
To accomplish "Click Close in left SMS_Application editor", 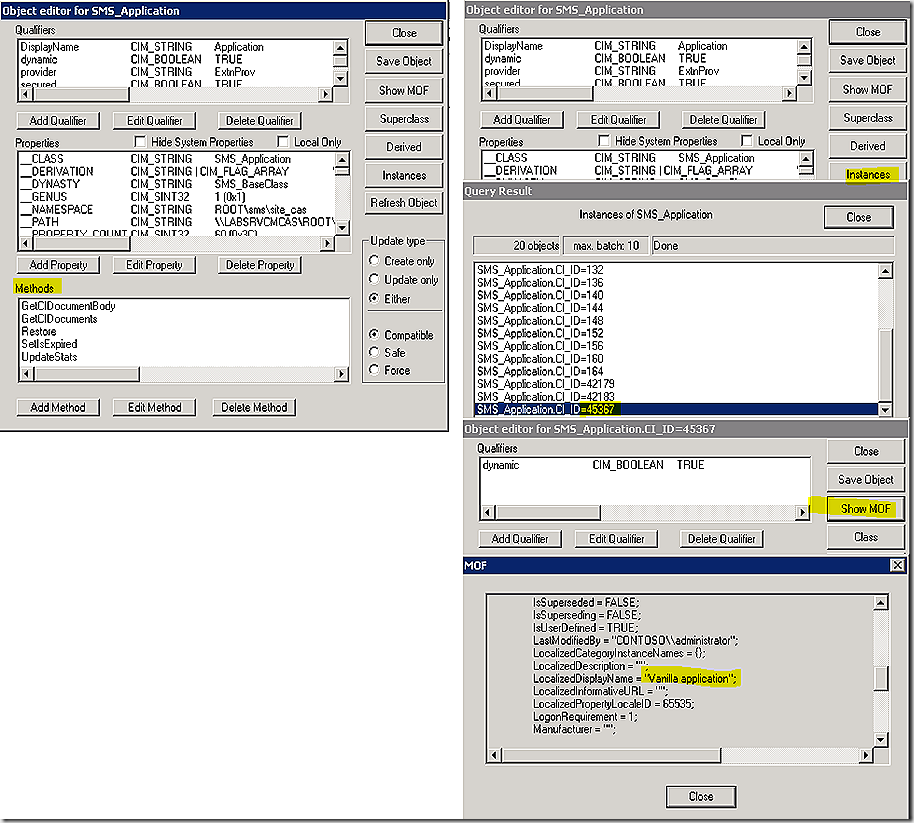I will point(403,33).
